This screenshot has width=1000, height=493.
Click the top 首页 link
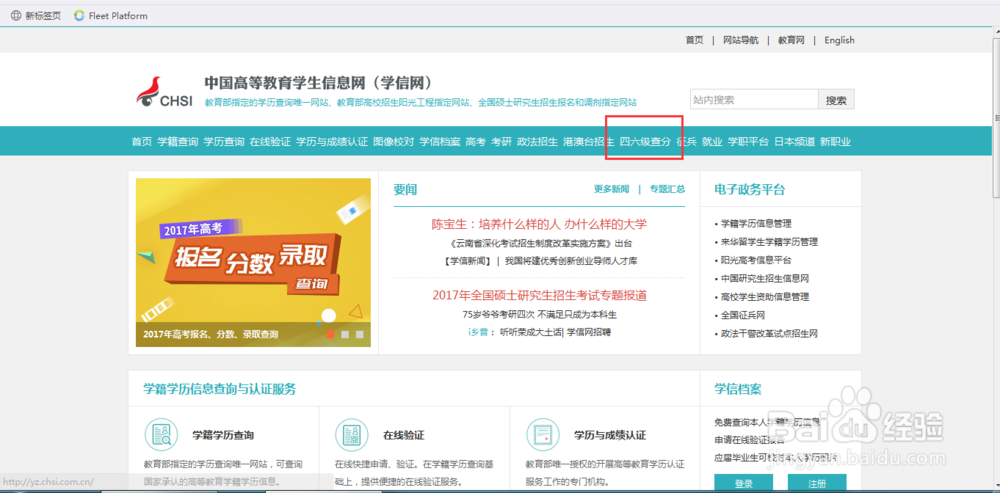point(695,40)
